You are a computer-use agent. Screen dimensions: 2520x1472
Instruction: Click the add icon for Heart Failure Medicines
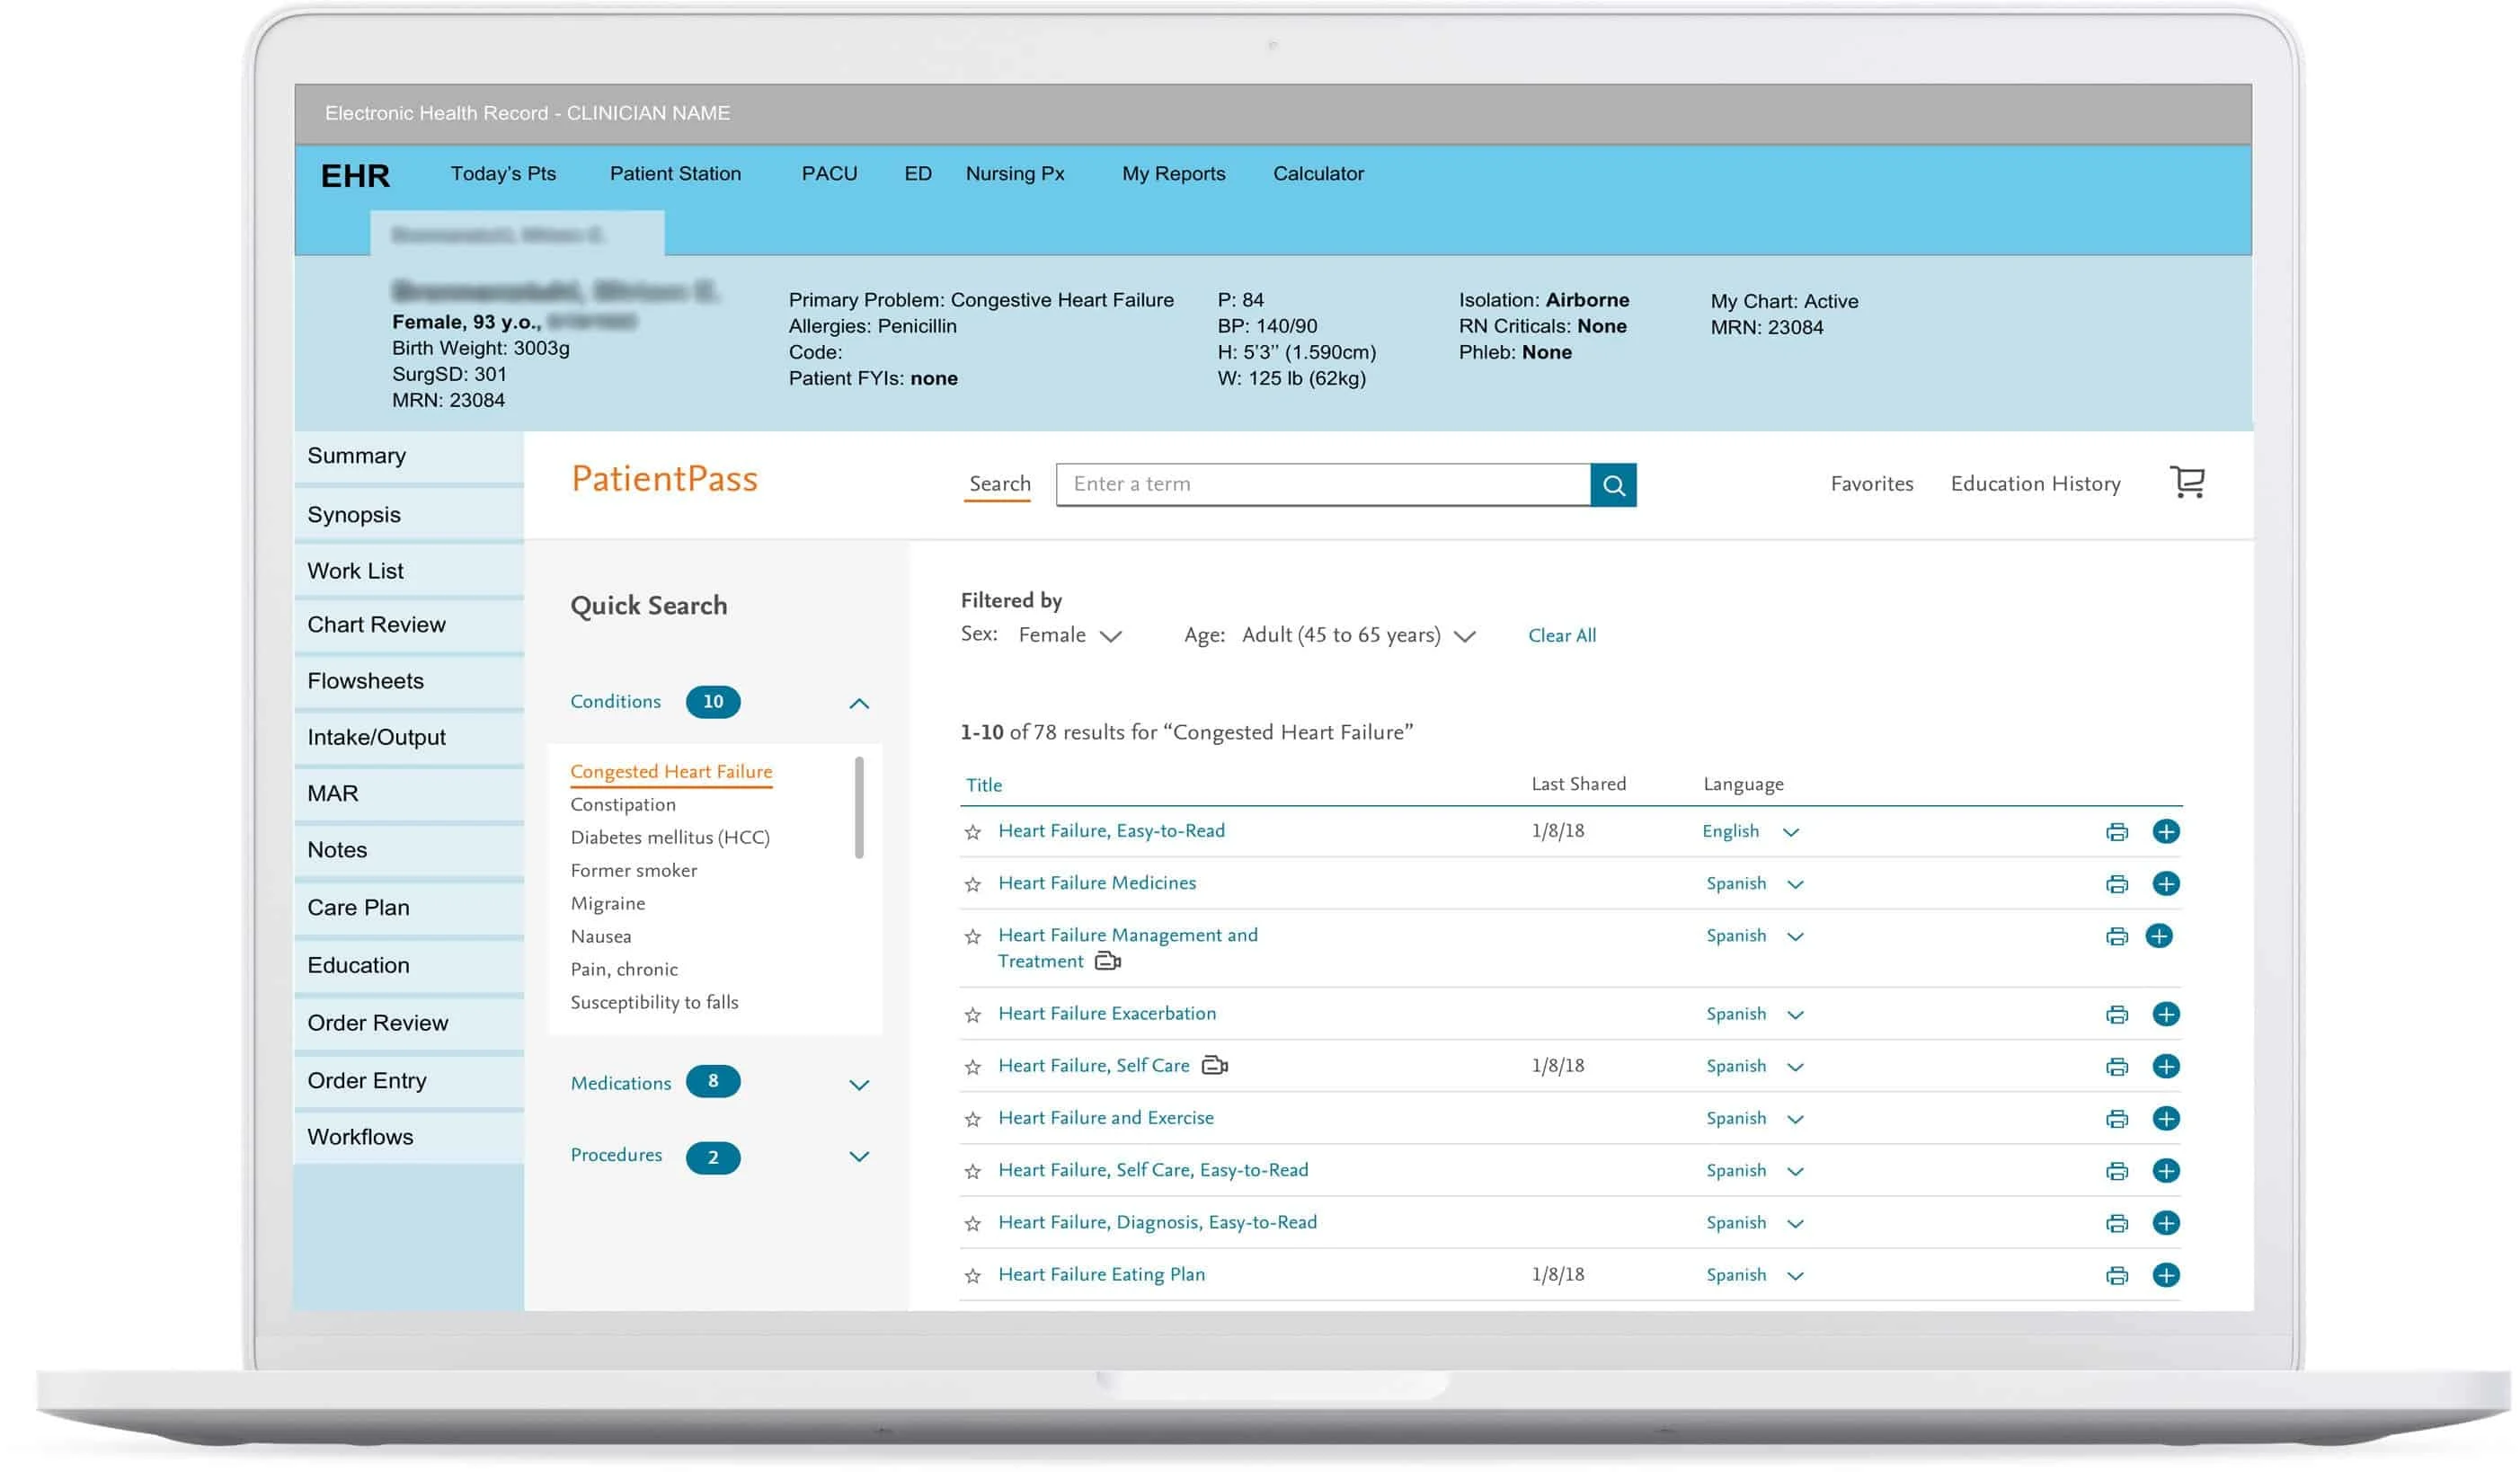(x=2164, y=883)
